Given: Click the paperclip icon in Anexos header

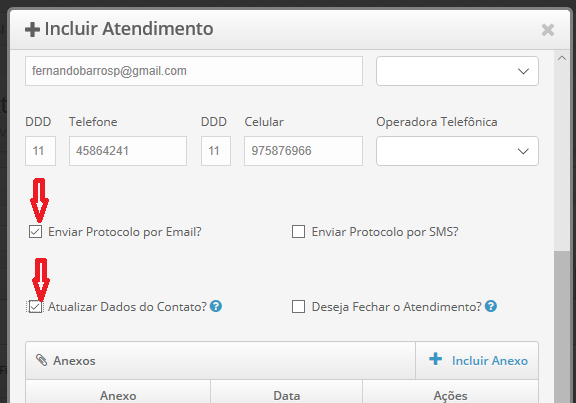Looking at the screenshot, I should tap(42, 360).
